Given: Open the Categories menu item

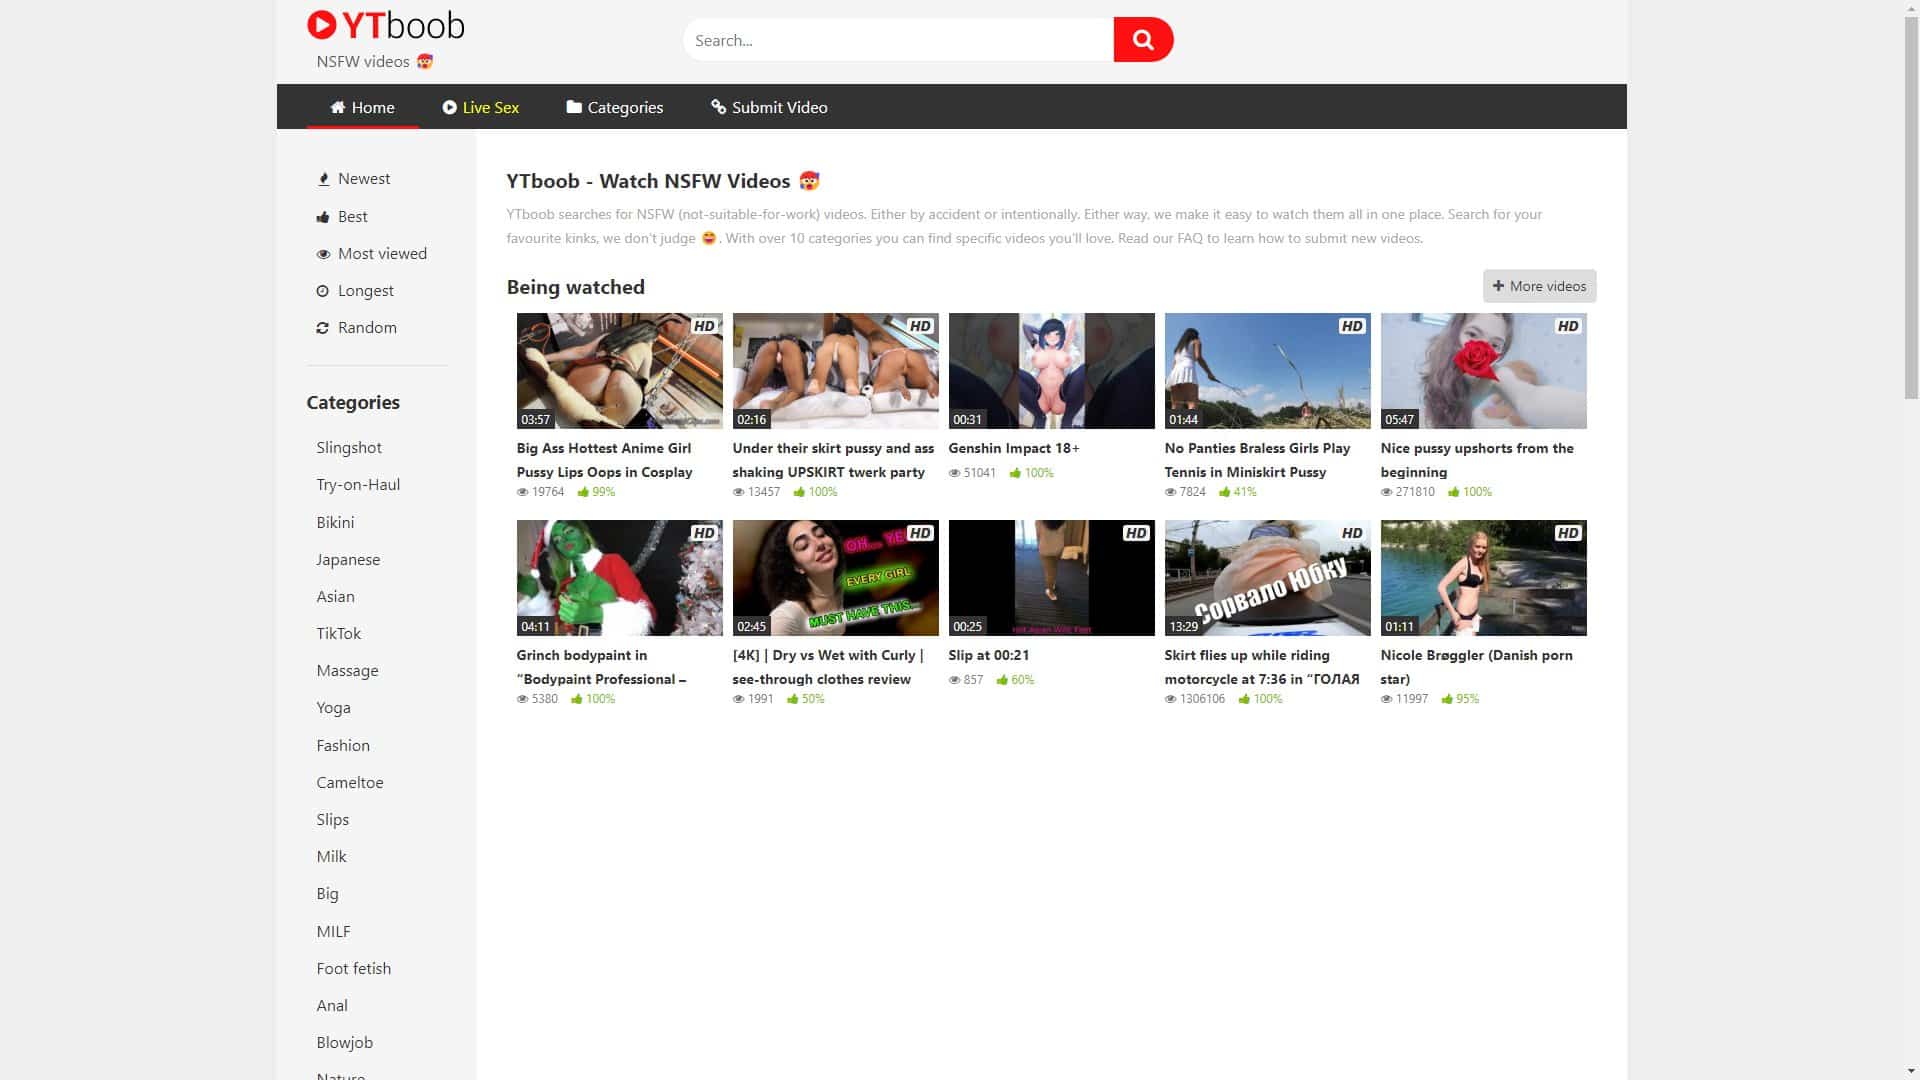Looking at the screenshot, I should click(614, 107).
